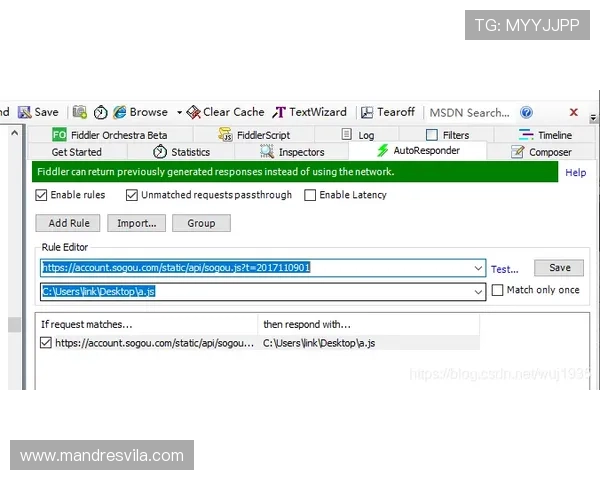Click the screenshot camera toolbar icon

[x=80, y=112]
